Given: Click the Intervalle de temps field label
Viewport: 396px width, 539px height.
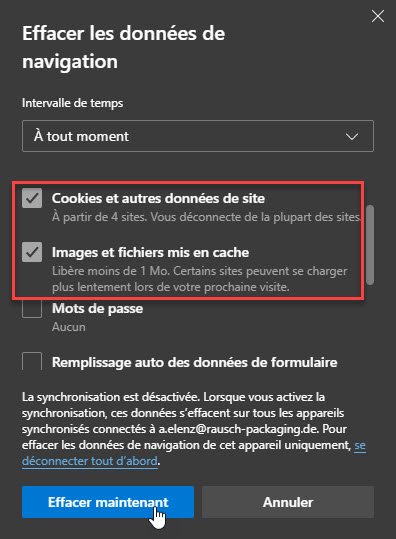Looking at the screenshot, I should pyautogui.click(x=73, y=103).
